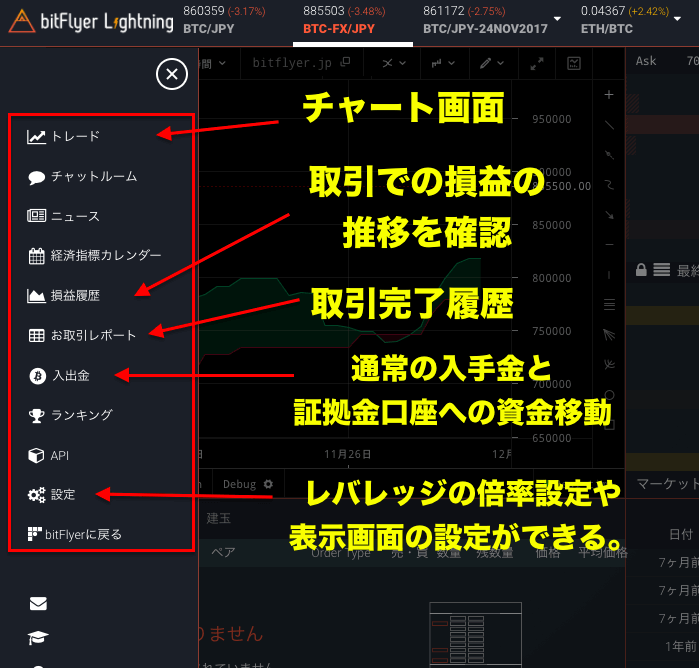Click the plus crosshair tool in chart sidebar

[609, 95]
